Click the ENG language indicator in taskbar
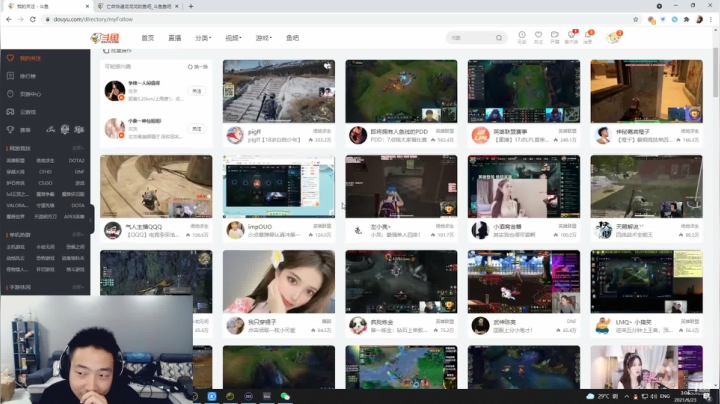The height and width of the screenshot is (404, 720). (x=664, y=396)
